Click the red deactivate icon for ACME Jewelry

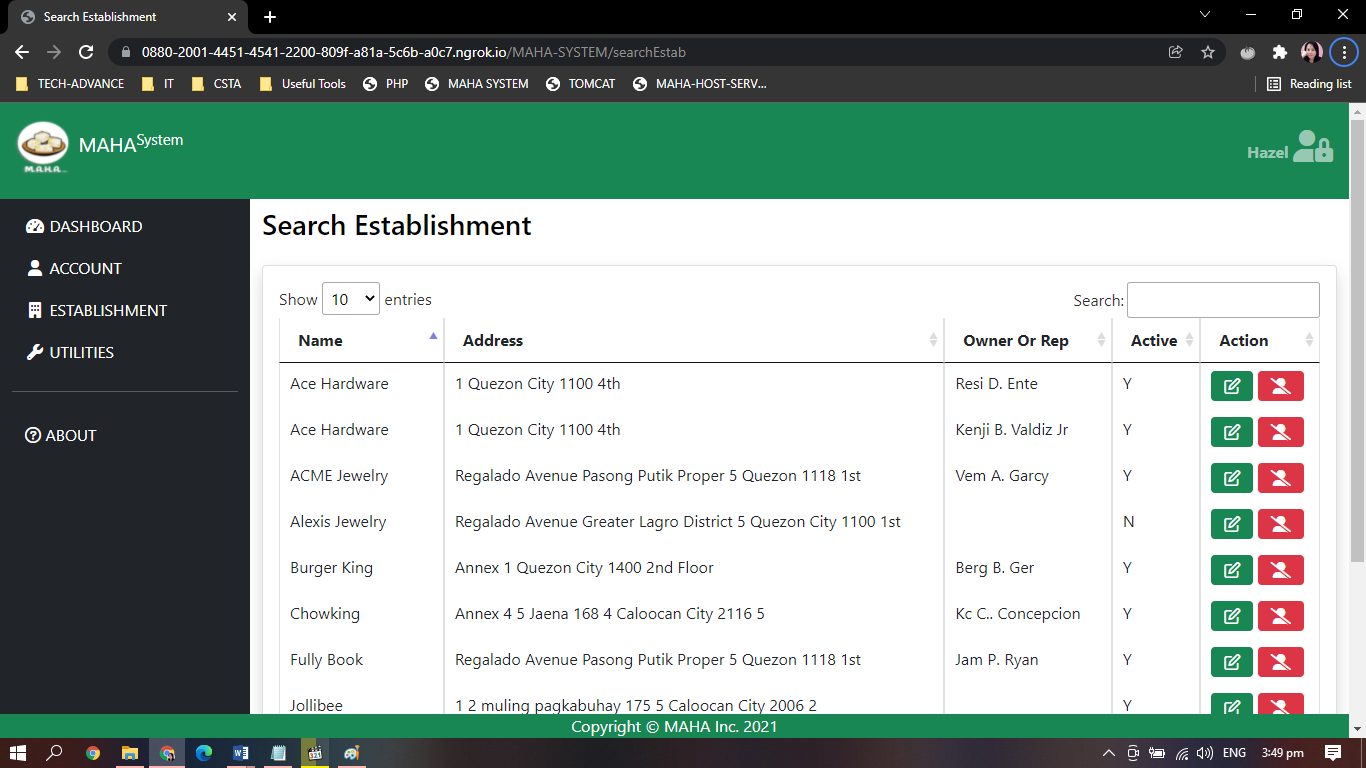pos(1281,478)
